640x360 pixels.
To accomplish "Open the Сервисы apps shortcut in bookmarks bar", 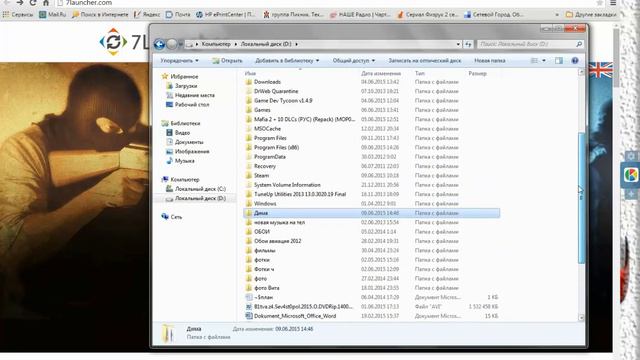I will point(18,14).
